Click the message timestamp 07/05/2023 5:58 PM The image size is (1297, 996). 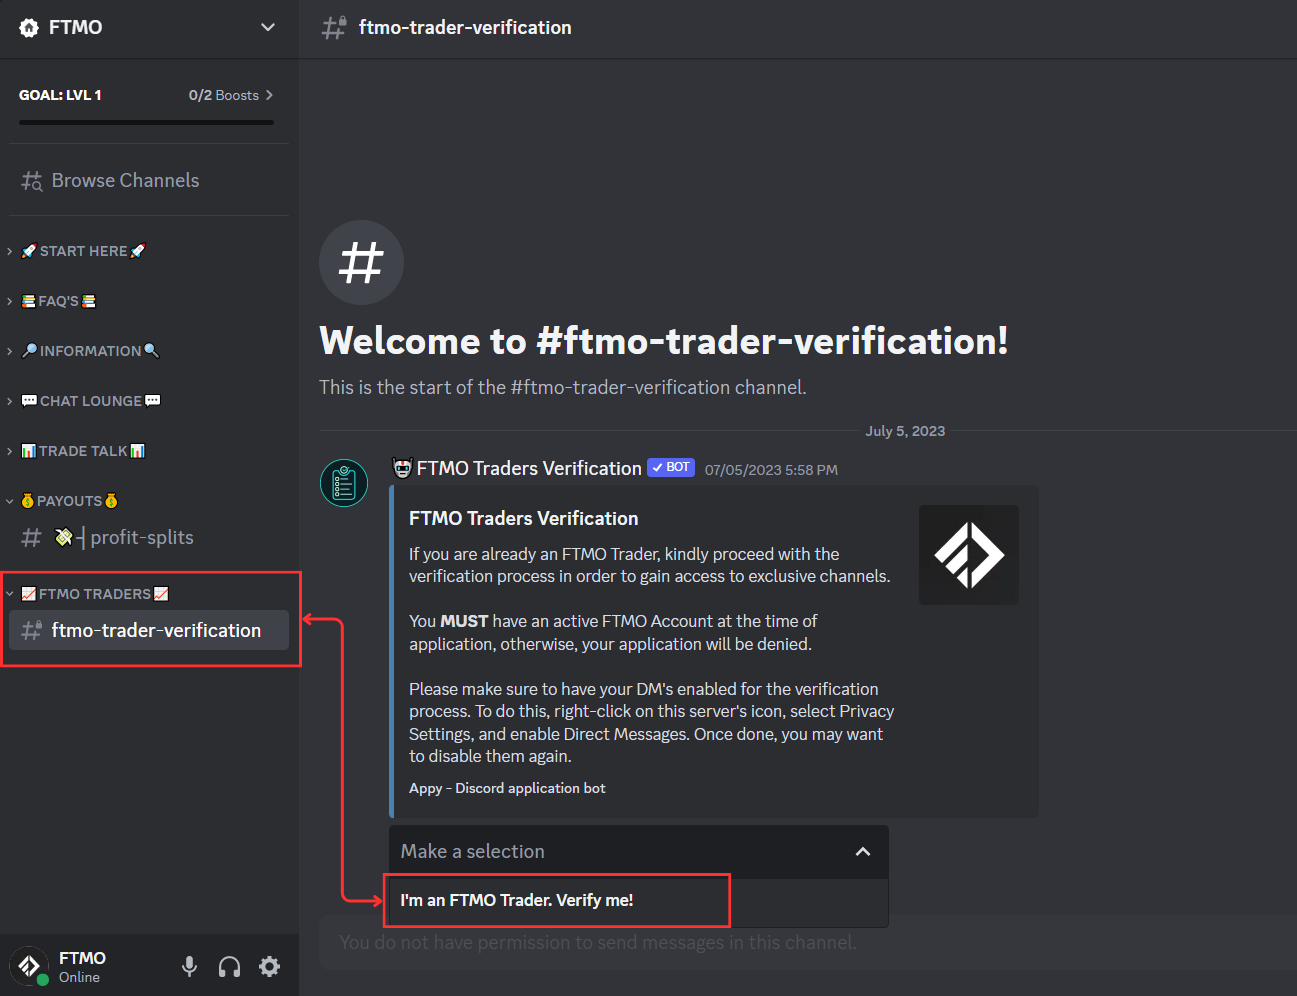point(771,470)
